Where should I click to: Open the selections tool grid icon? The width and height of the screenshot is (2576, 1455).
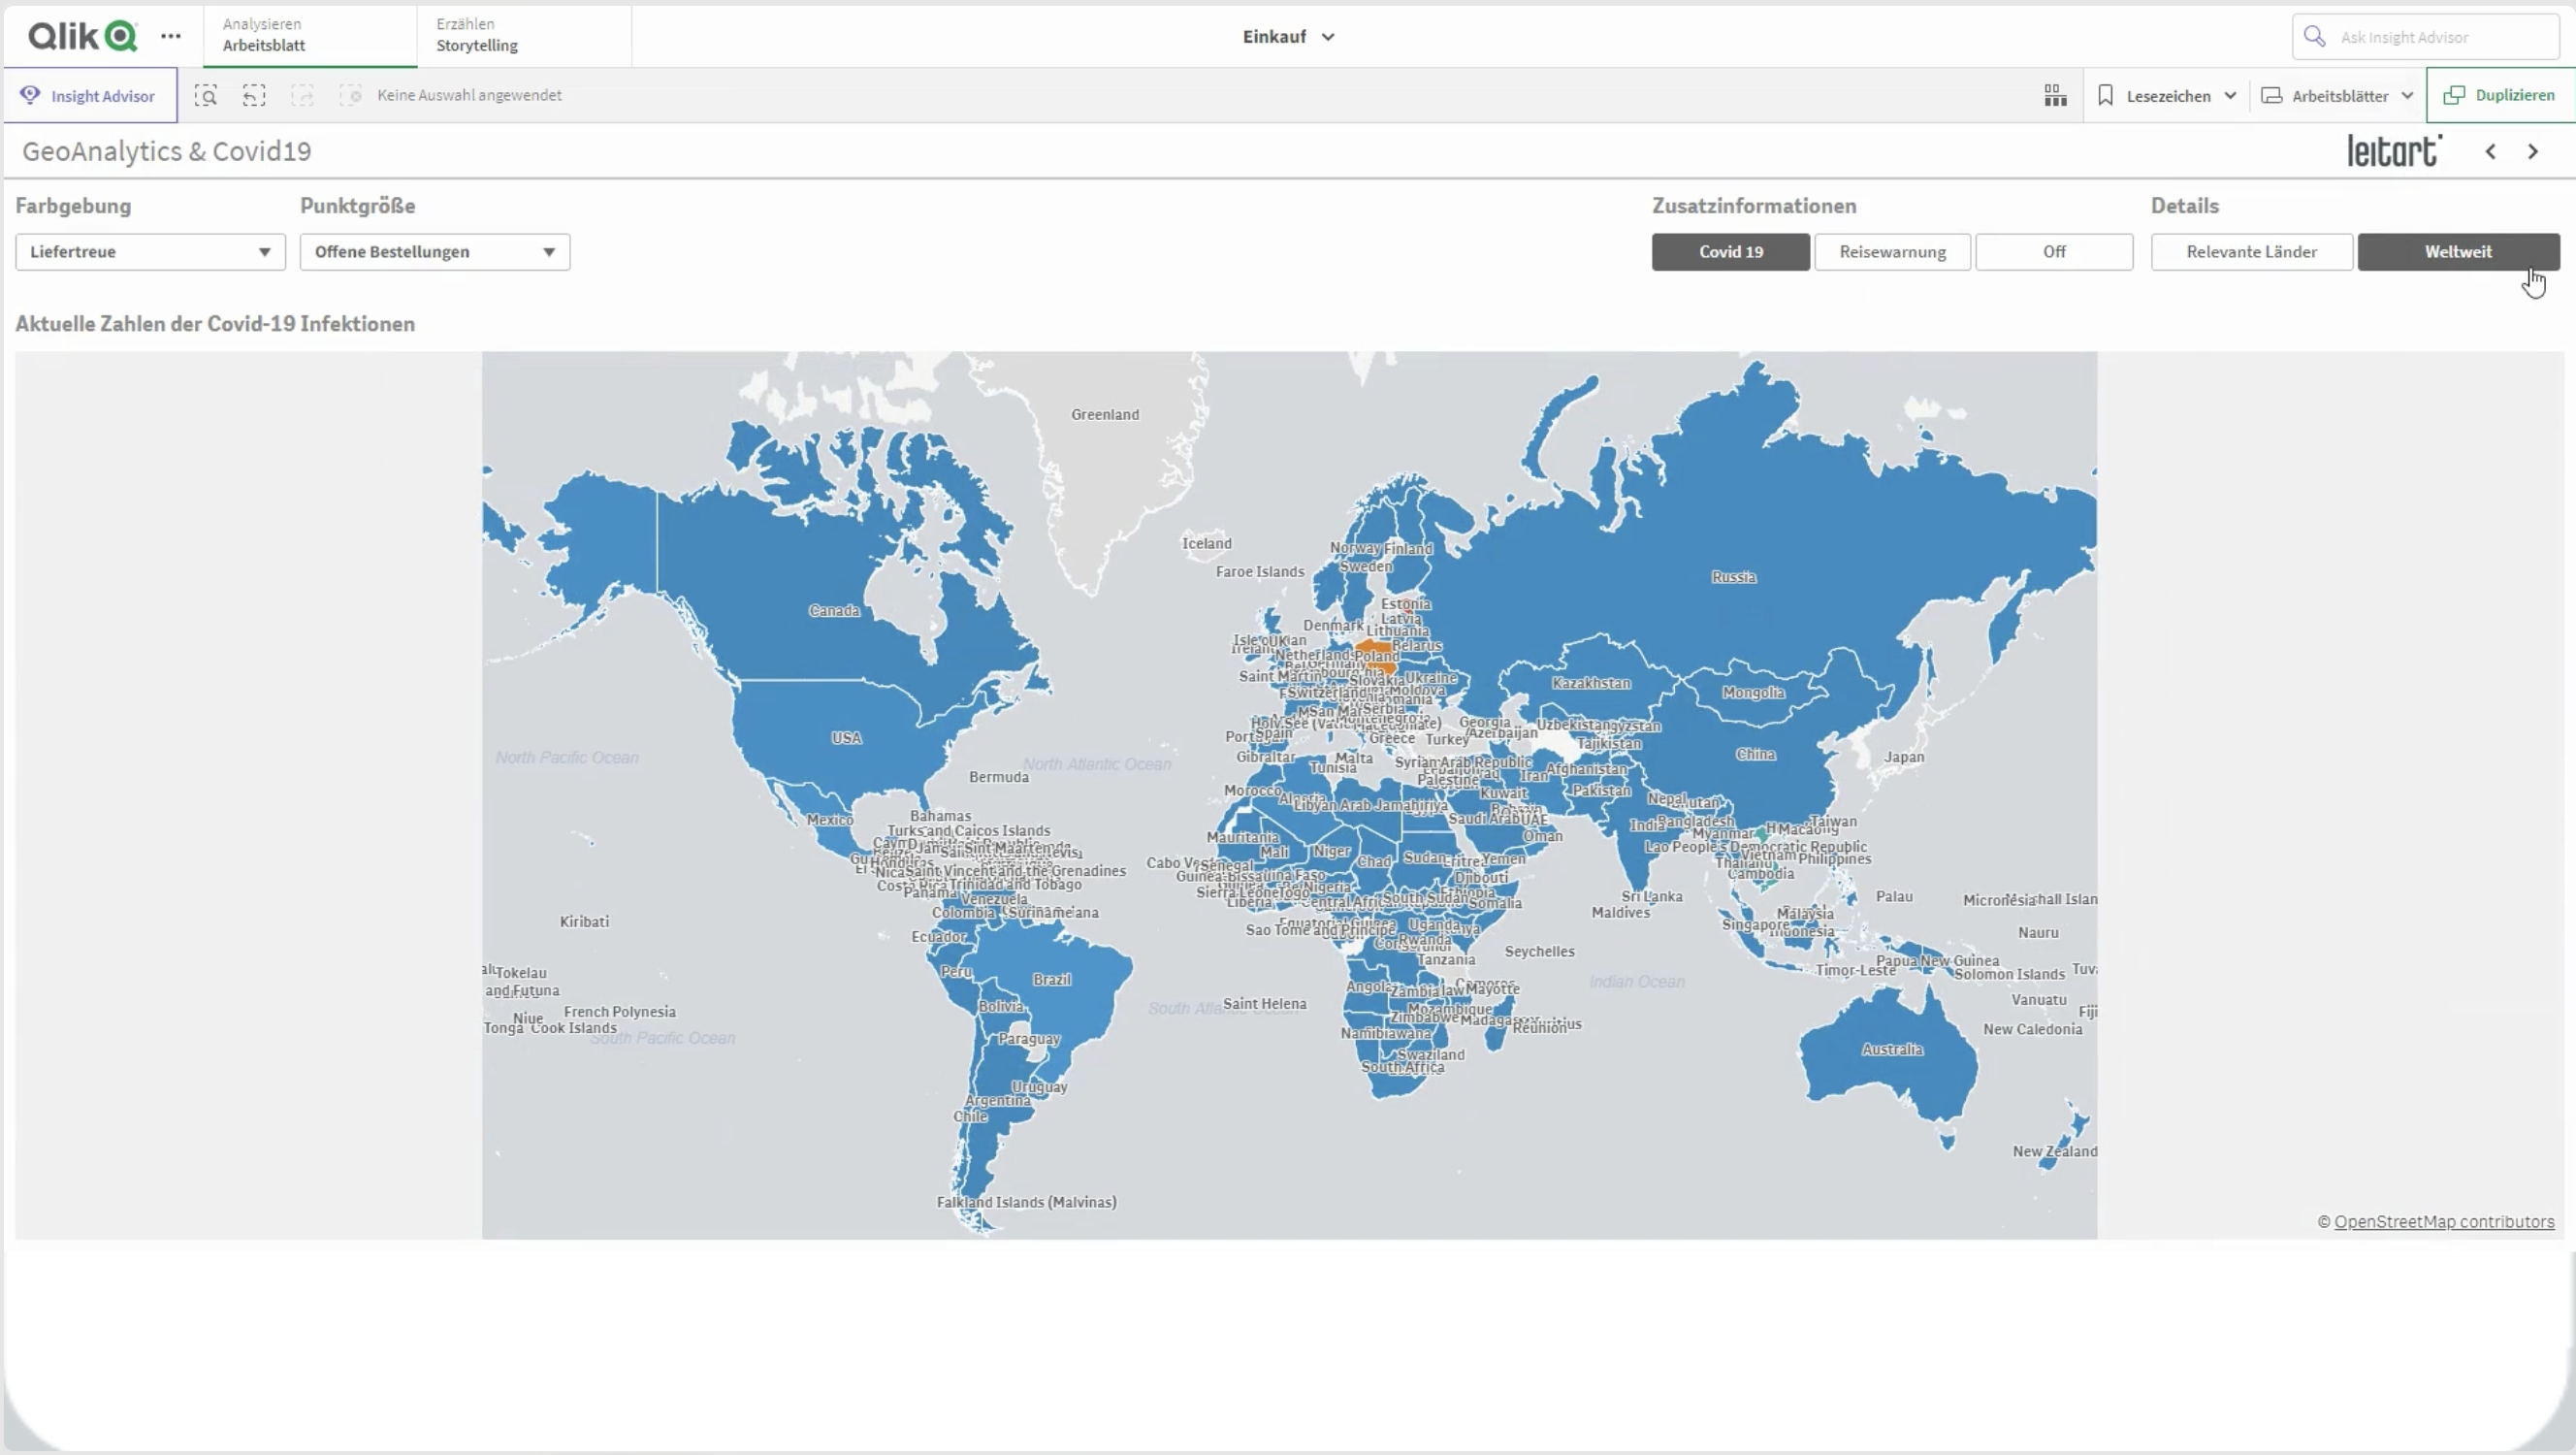pos(2055,95)
